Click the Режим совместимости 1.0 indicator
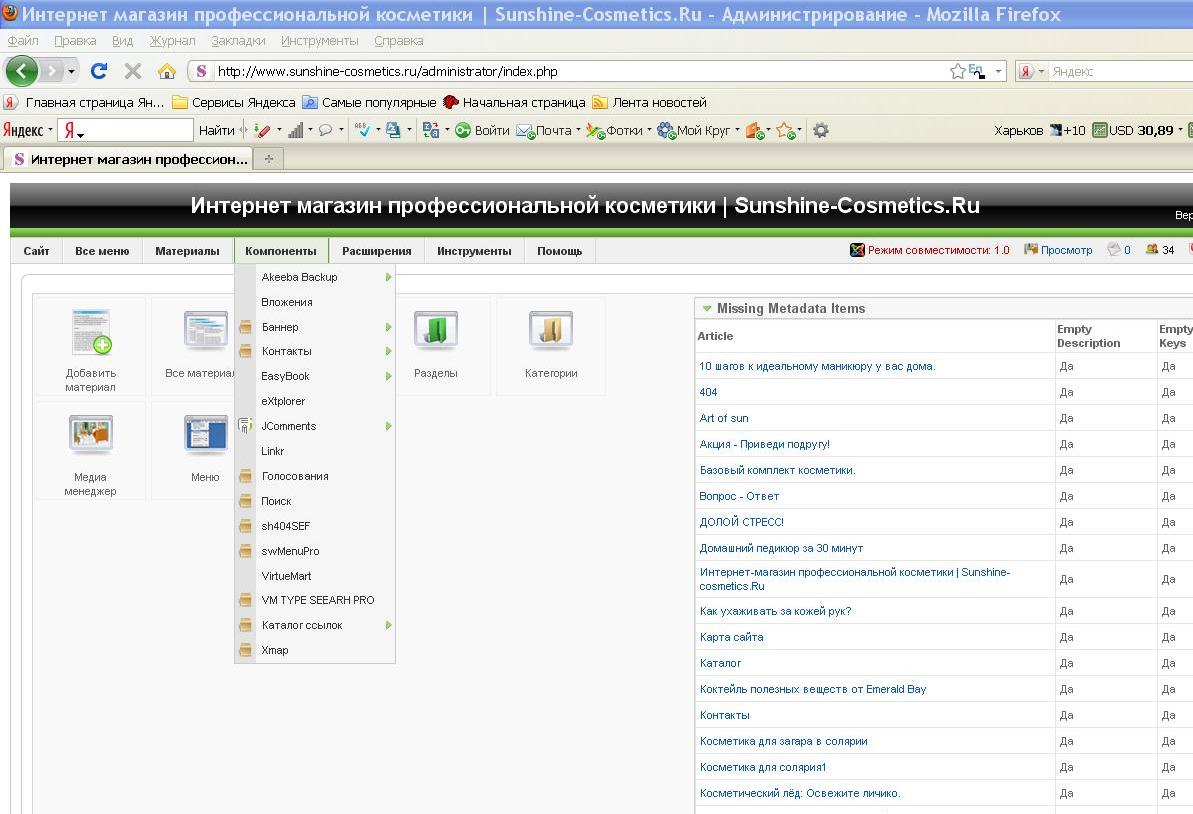The width and height of the screenshot is (1193, 814). (x=930, y=250)
